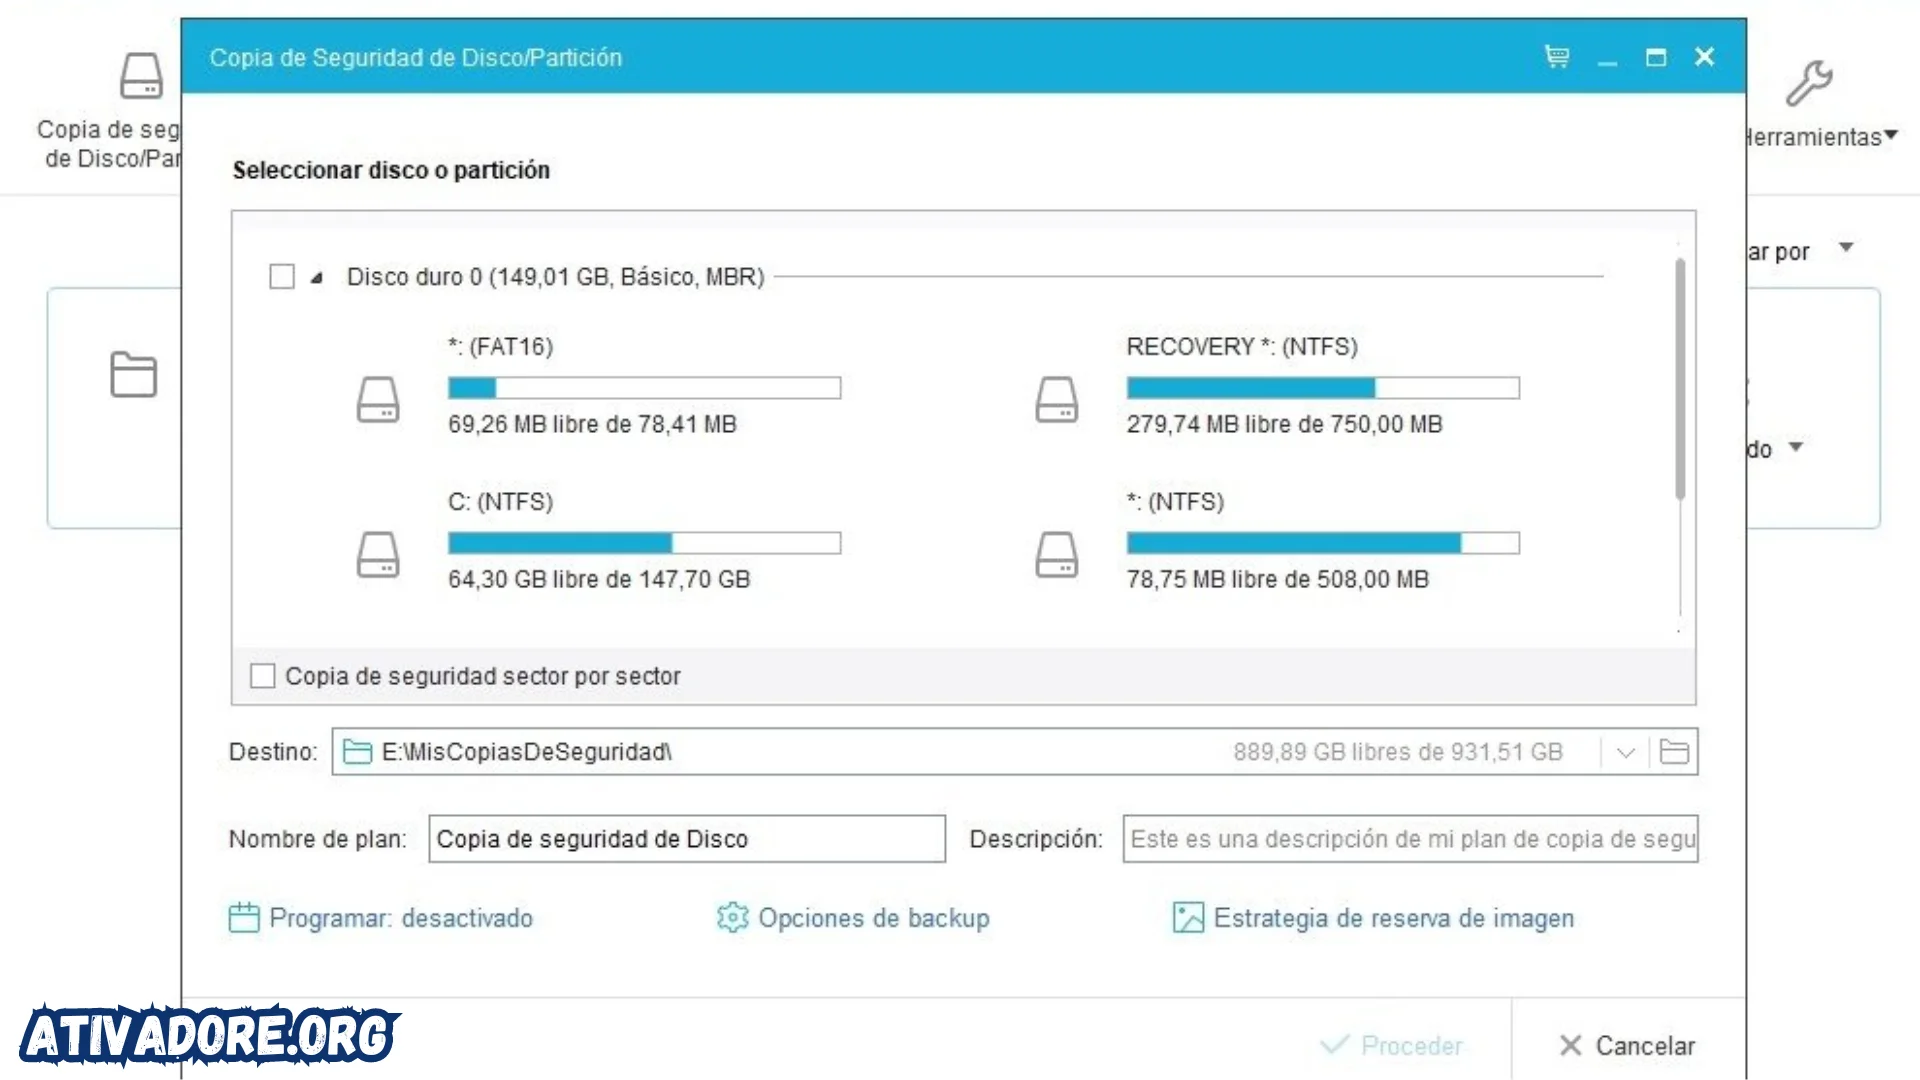Screen dimensions: 1920x1080
Task: Click the 508,00 MB NTFS partition usage bar
Action: click(1323, 543)
